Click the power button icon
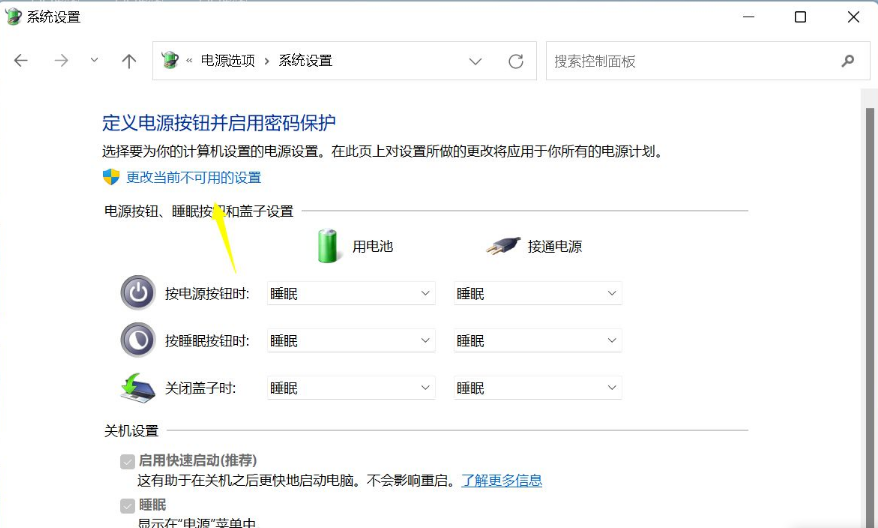Viewport: 878px width, 528px height. (138, 293)
